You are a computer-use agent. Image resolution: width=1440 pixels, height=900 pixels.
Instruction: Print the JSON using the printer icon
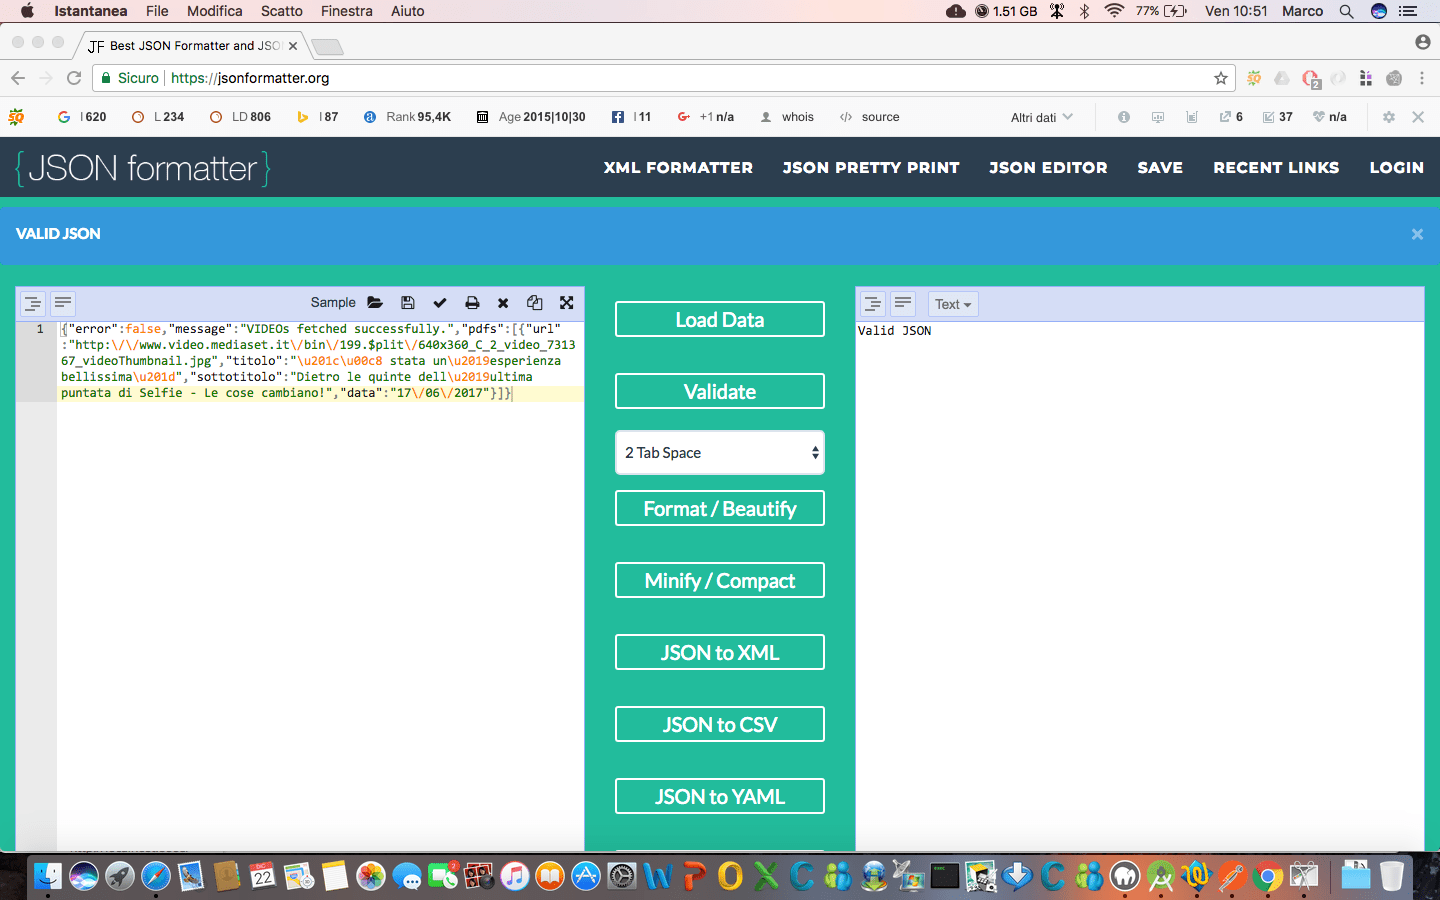pos(471,302)
